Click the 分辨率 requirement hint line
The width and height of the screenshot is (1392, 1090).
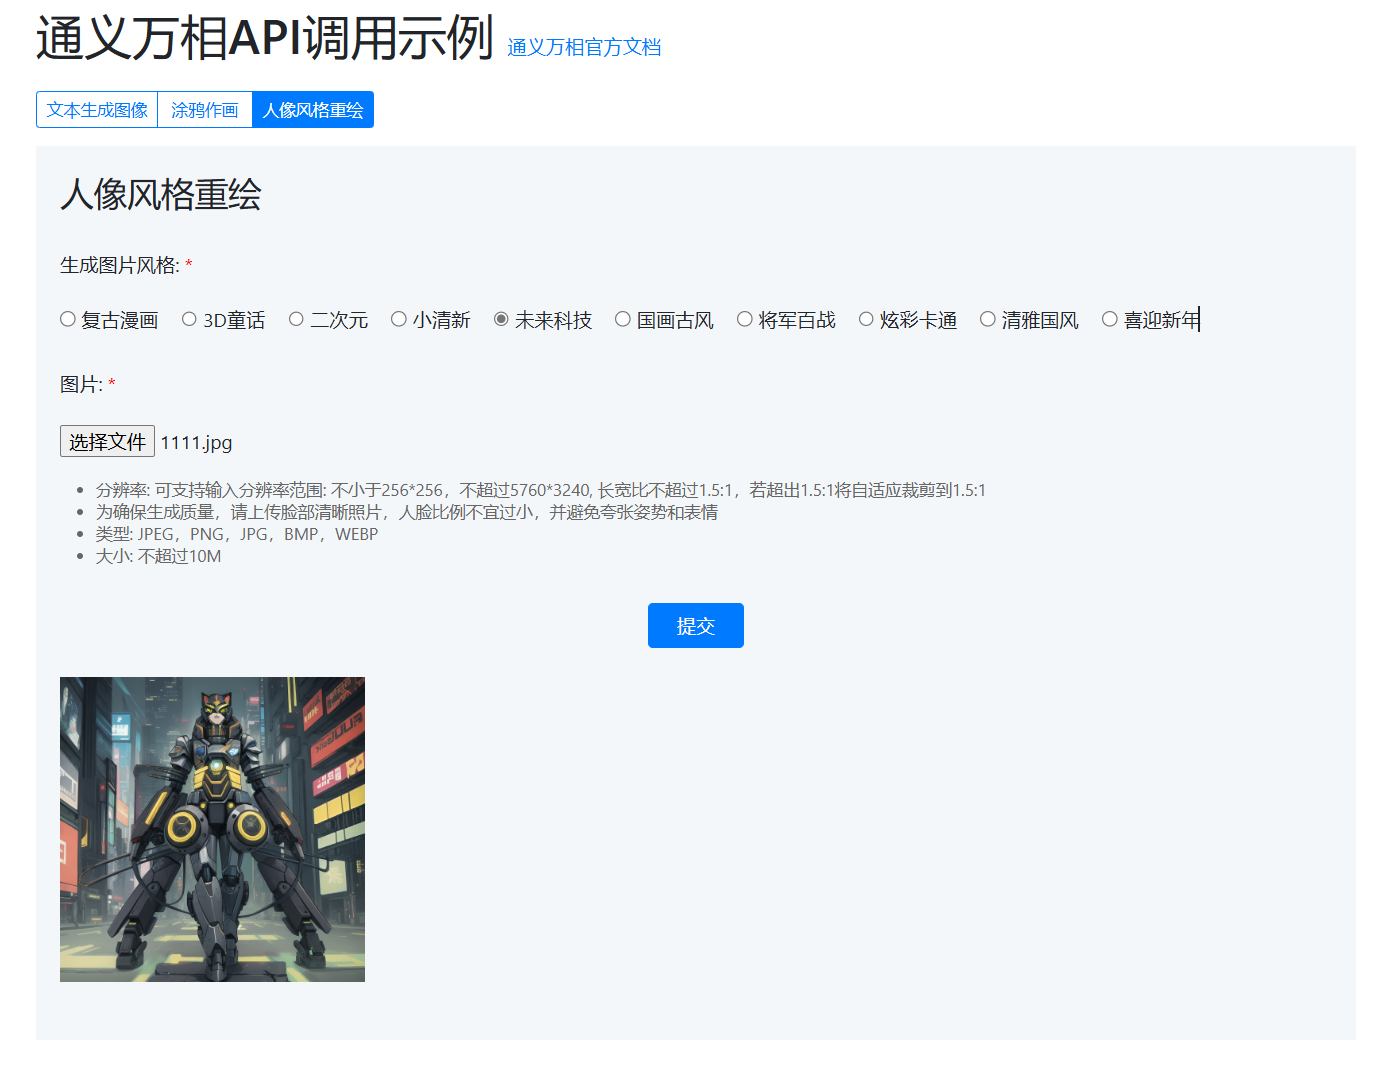pos(541,490)
